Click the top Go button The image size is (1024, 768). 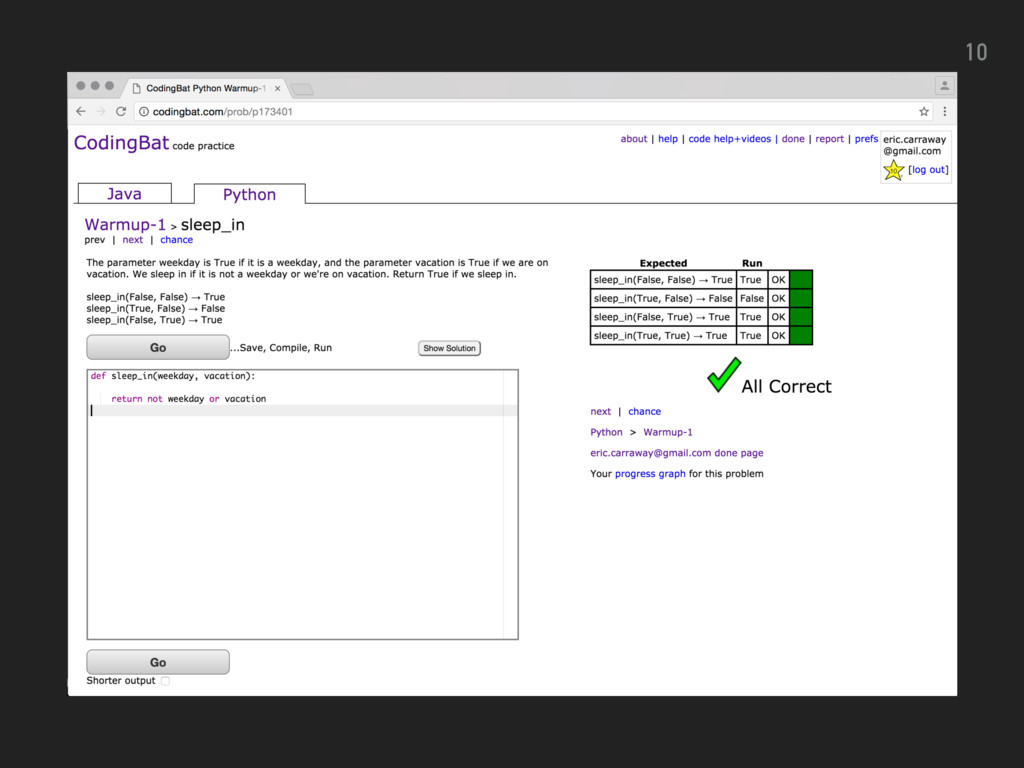(158, 347)
